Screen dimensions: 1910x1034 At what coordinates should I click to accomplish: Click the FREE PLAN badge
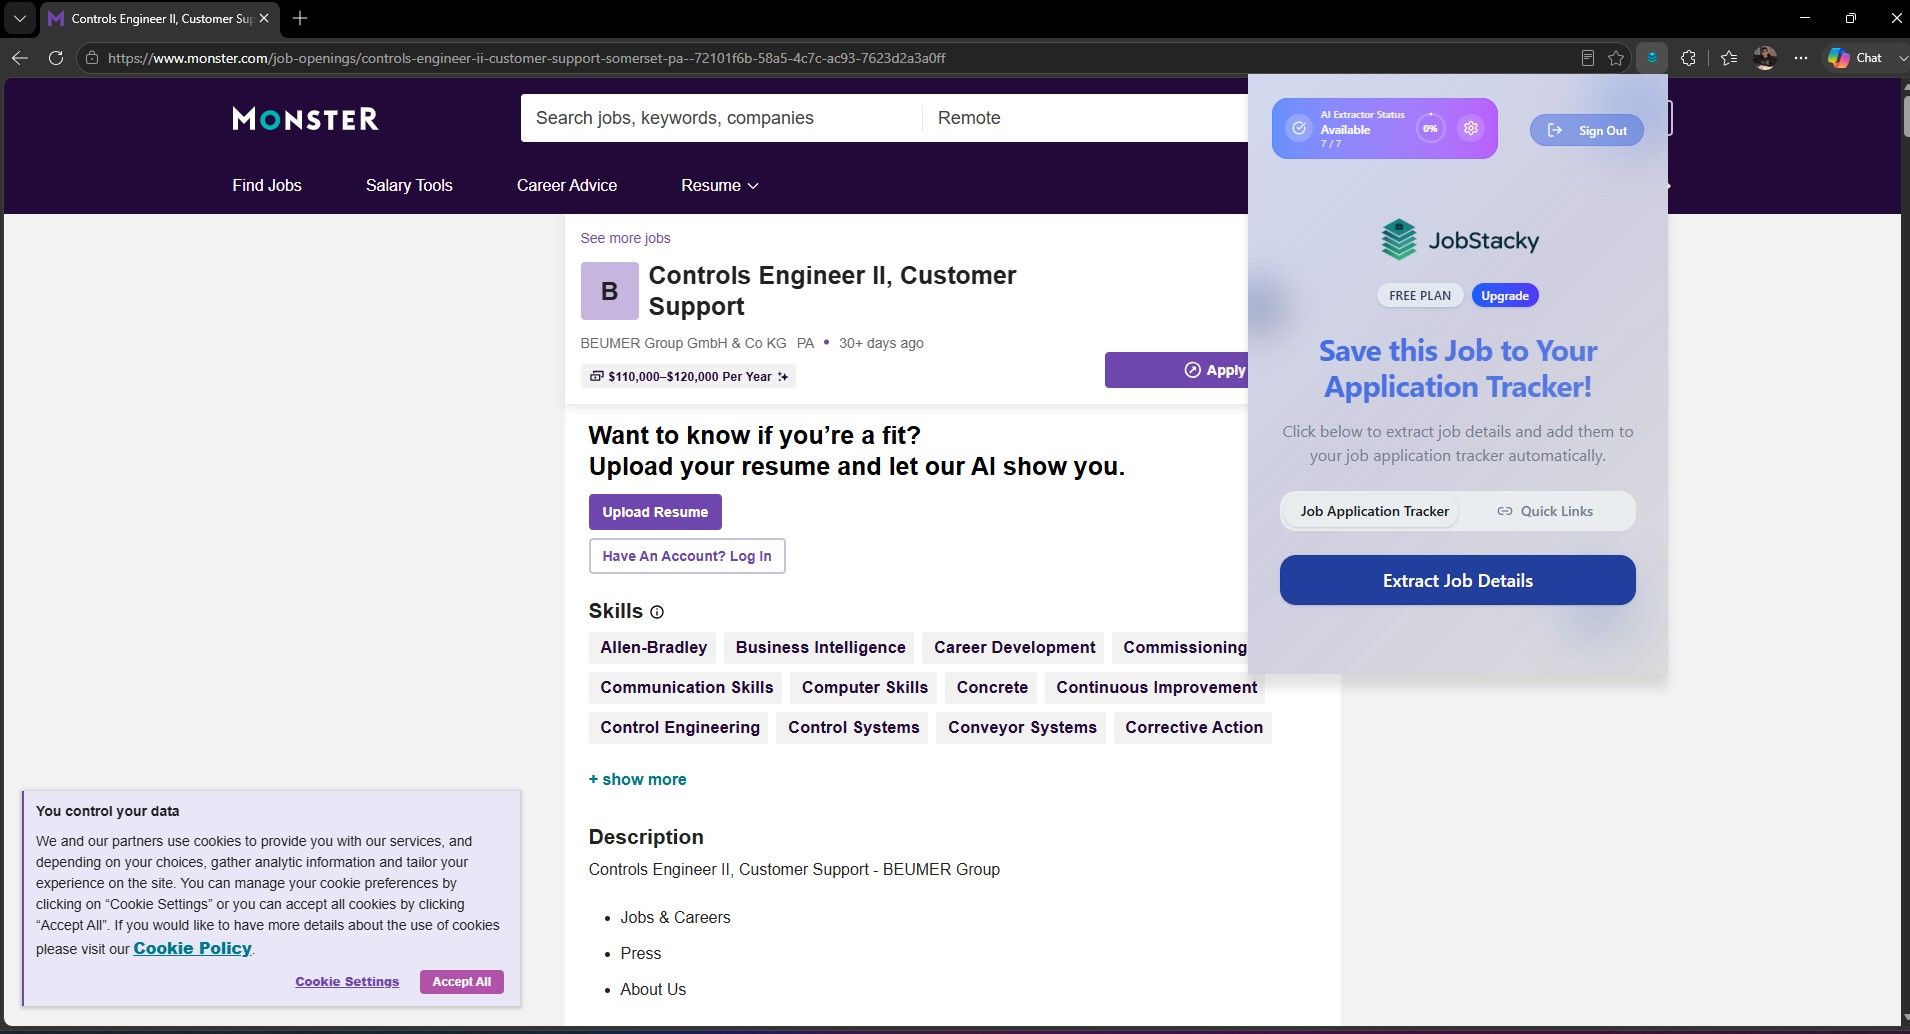(x=1419, y=296)
